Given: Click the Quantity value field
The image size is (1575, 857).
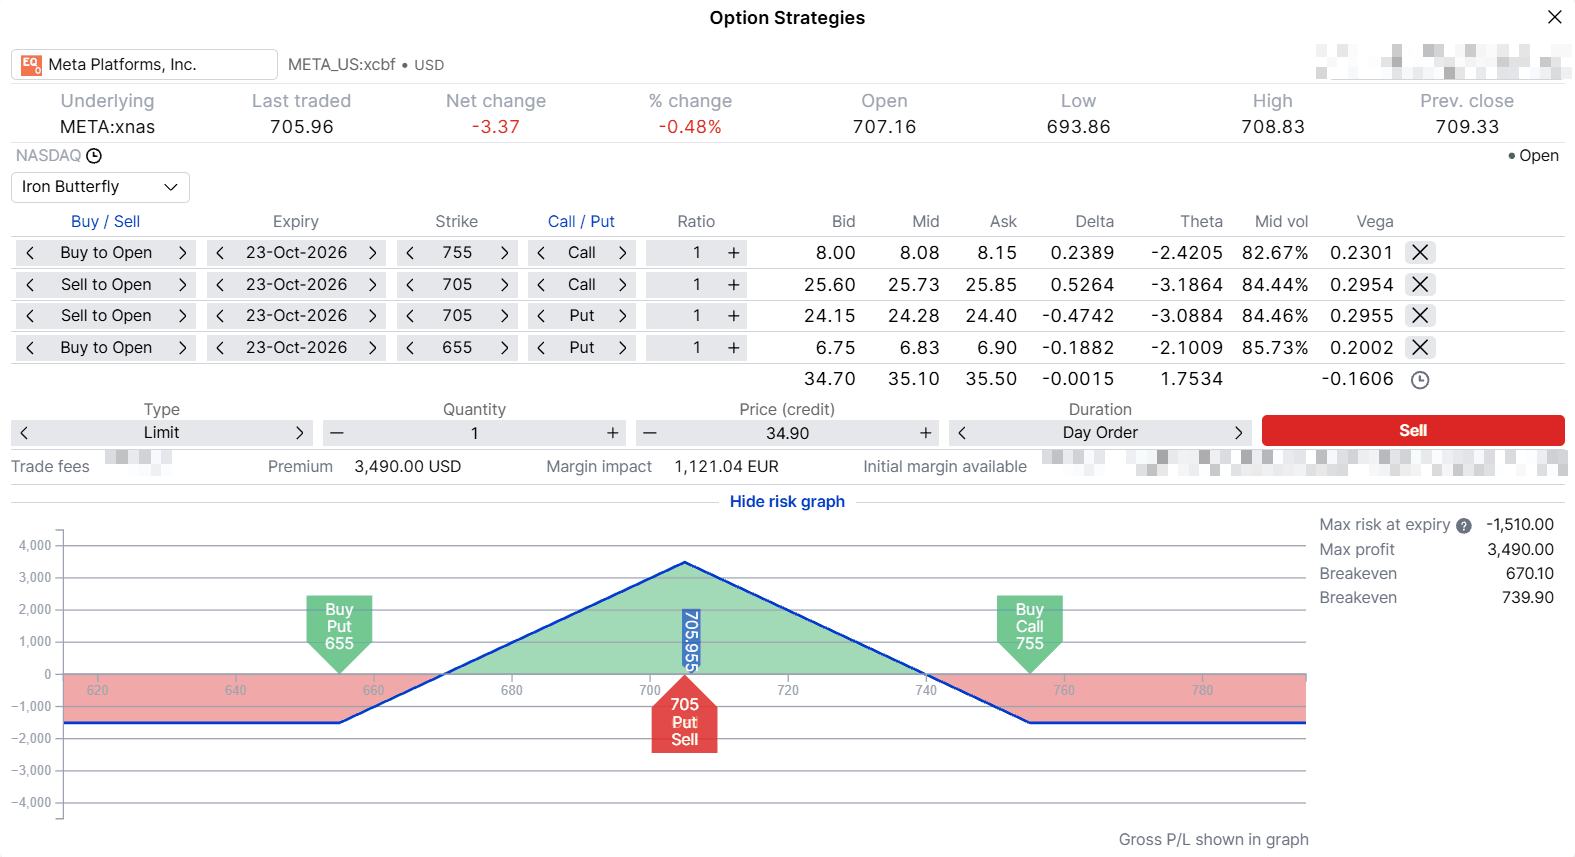Looking at the screenshot, I should point(475,433).
